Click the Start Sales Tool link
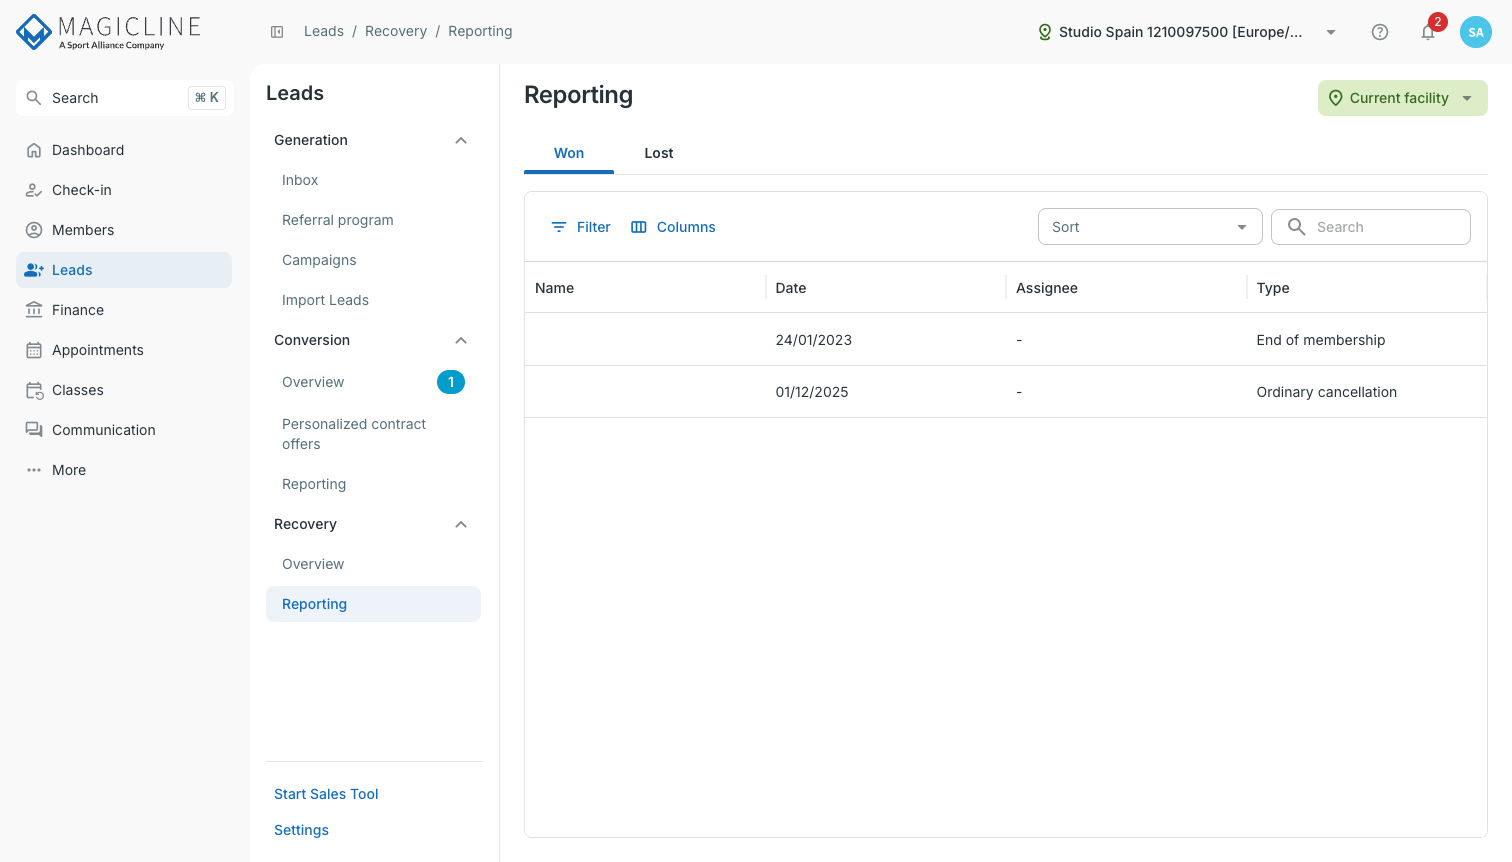 pyautogui.click(x=326, y=794)
